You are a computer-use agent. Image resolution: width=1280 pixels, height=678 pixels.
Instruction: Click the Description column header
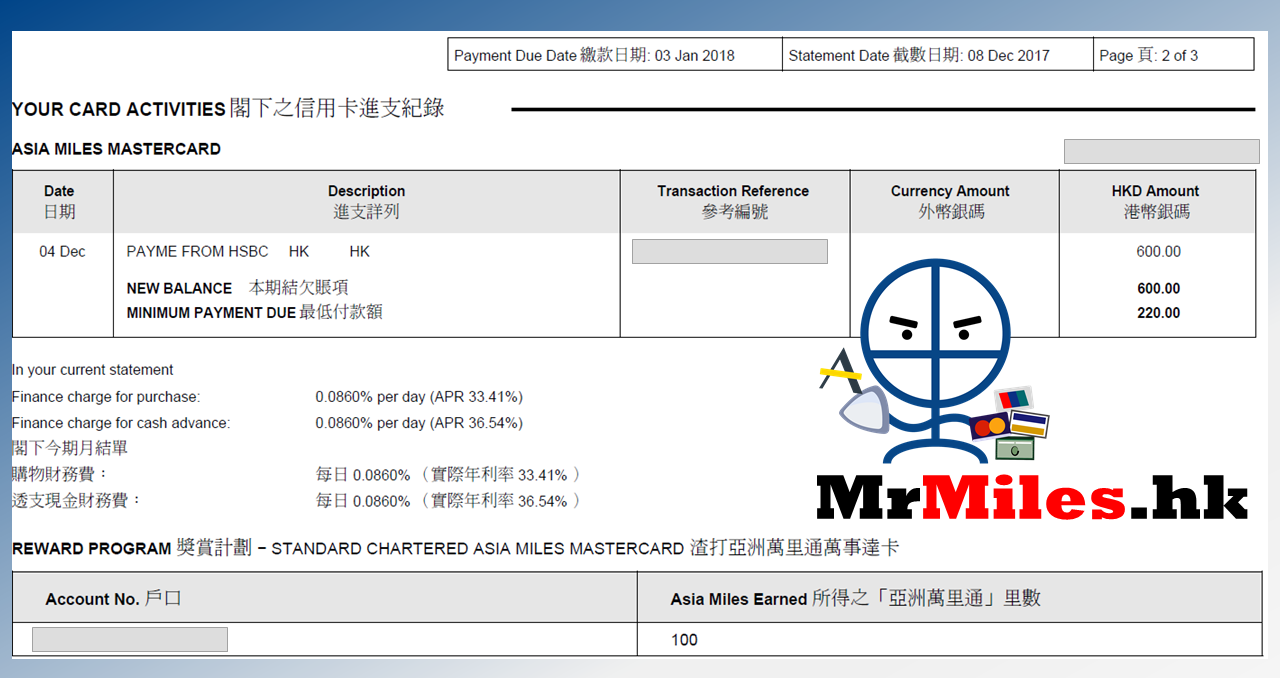[367, 201]
